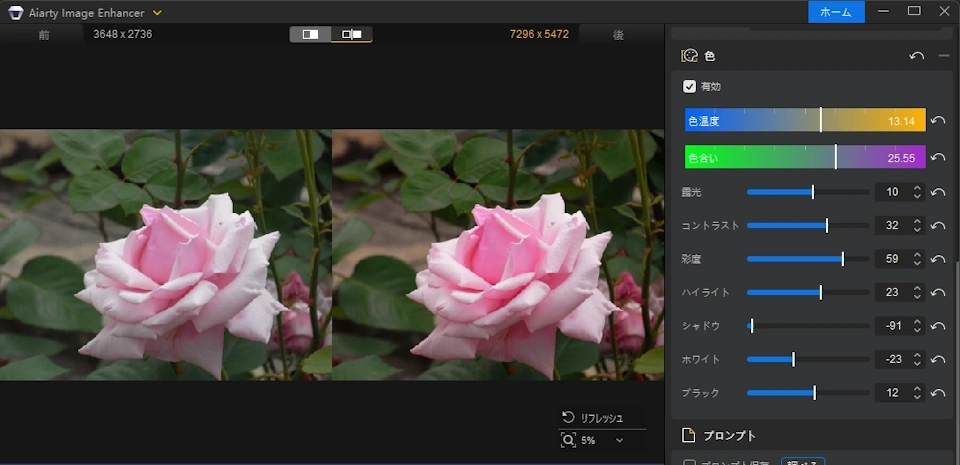Reset the シャドウ shadows value
This screenshot has width=960, height=465.
pyautogui.click(x=938, y=326)
